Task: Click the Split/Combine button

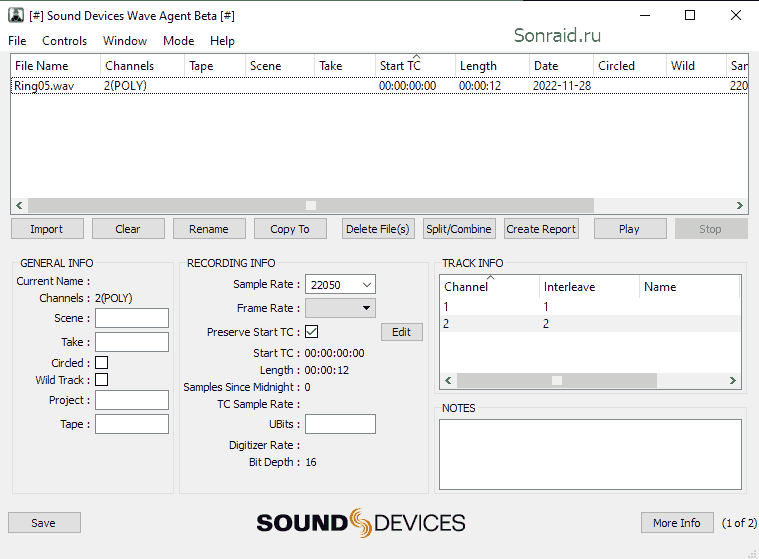Action: [x=459, y=229]
